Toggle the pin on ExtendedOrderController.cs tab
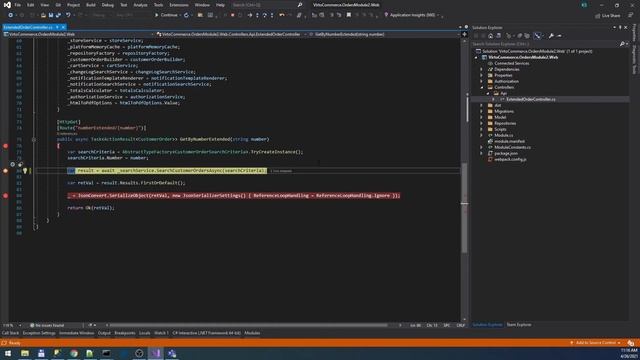The image size is (640, 360). pos(57,27)
